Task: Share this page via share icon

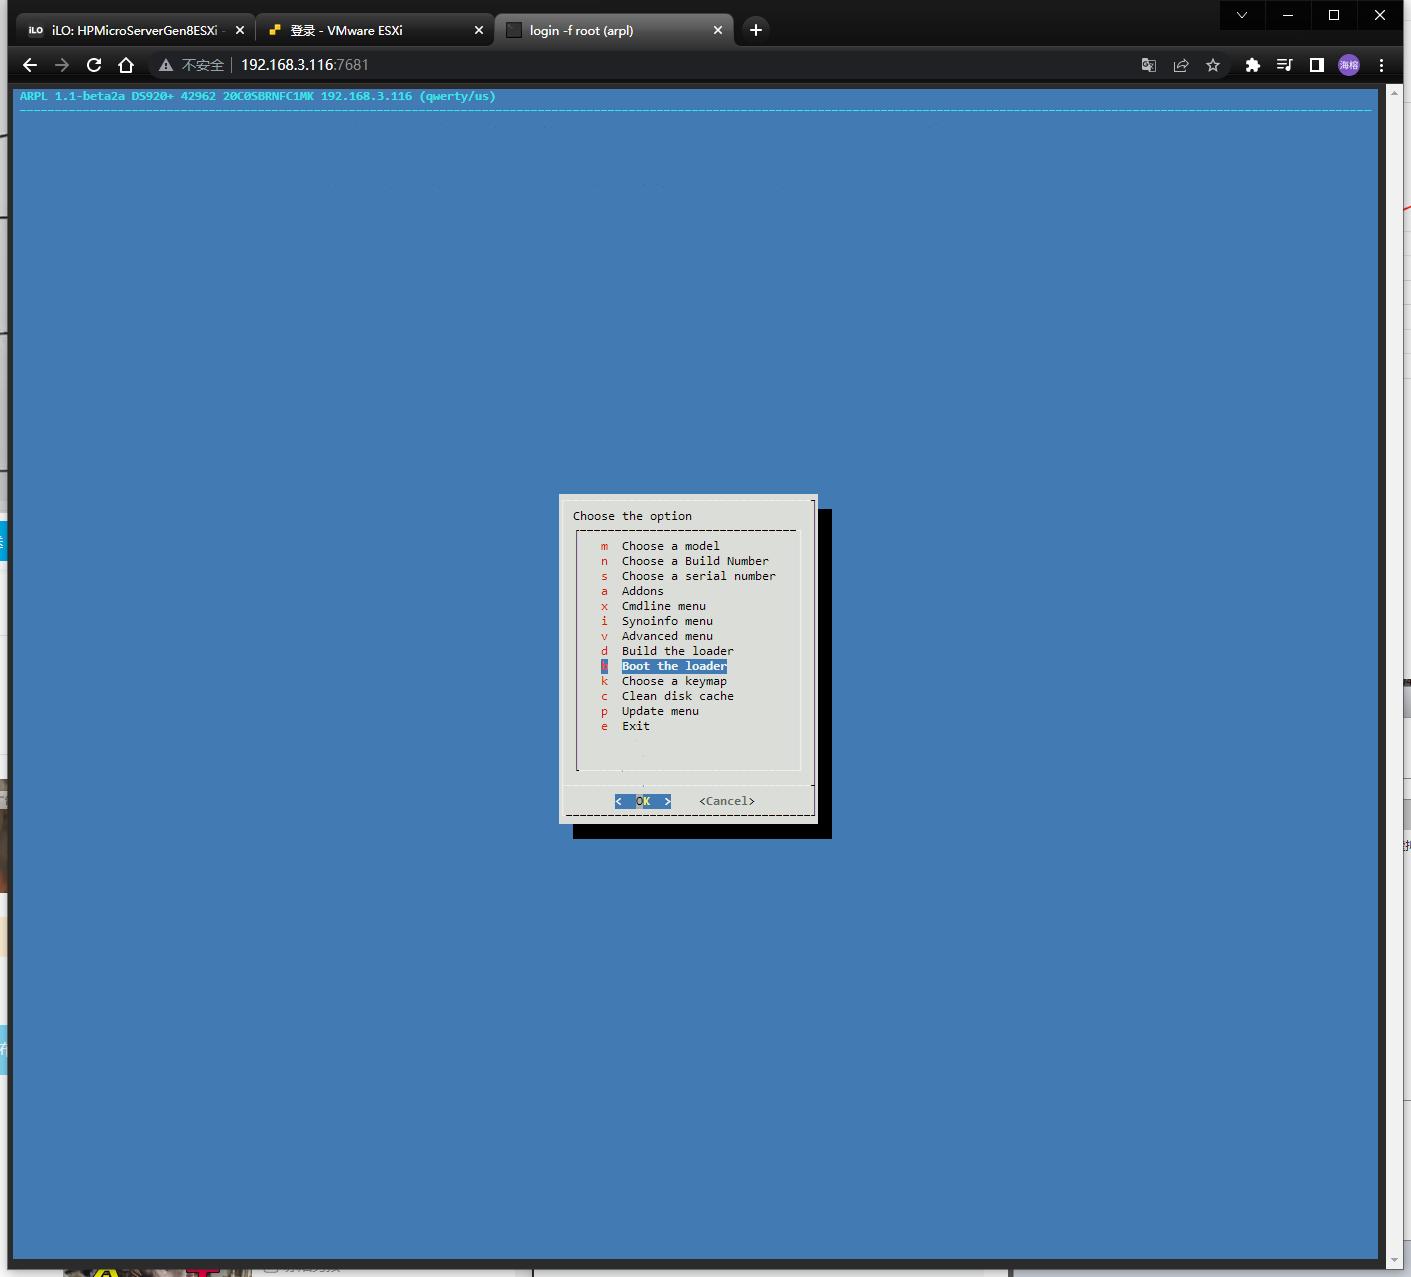Action: coord(1181,65)
